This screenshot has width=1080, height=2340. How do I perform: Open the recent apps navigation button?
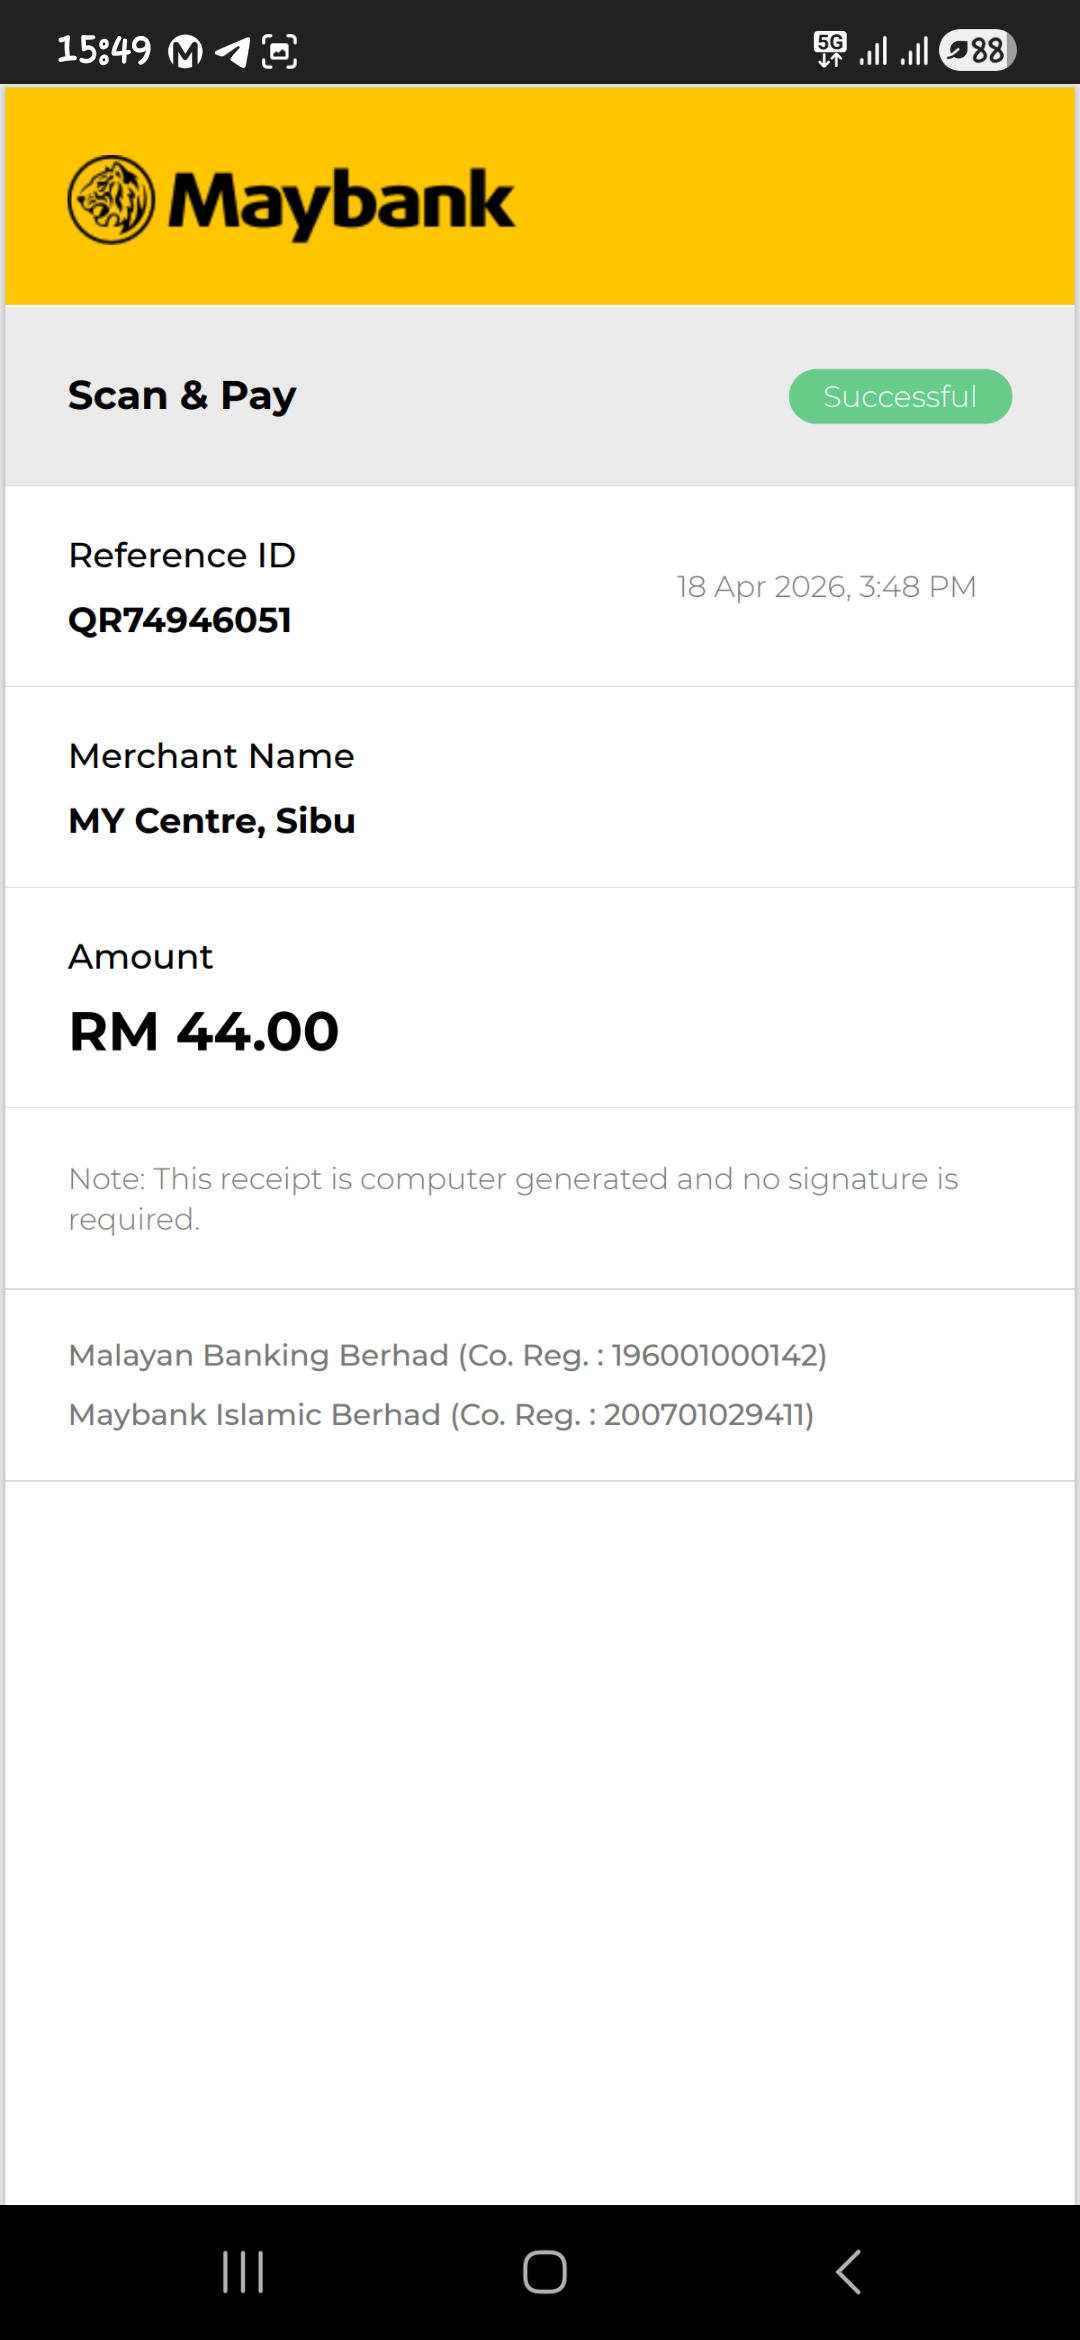click(243, 2272)
